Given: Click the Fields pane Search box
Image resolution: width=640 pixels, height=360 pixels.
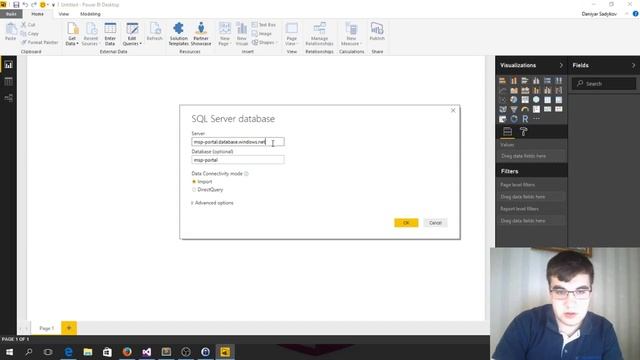Looking at the screenshot, I should (x=604, y=84).
